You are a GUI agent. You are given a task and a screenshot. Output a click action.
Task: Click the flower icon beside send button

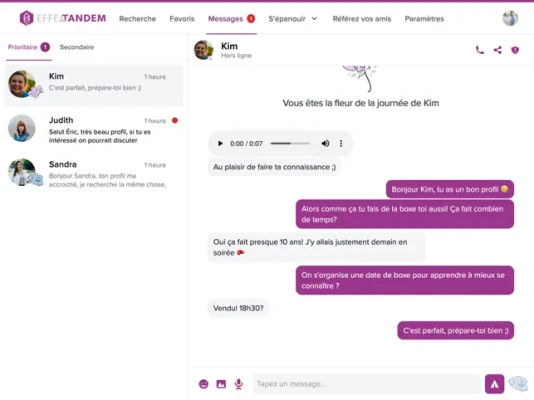click(x=518, y=384)
